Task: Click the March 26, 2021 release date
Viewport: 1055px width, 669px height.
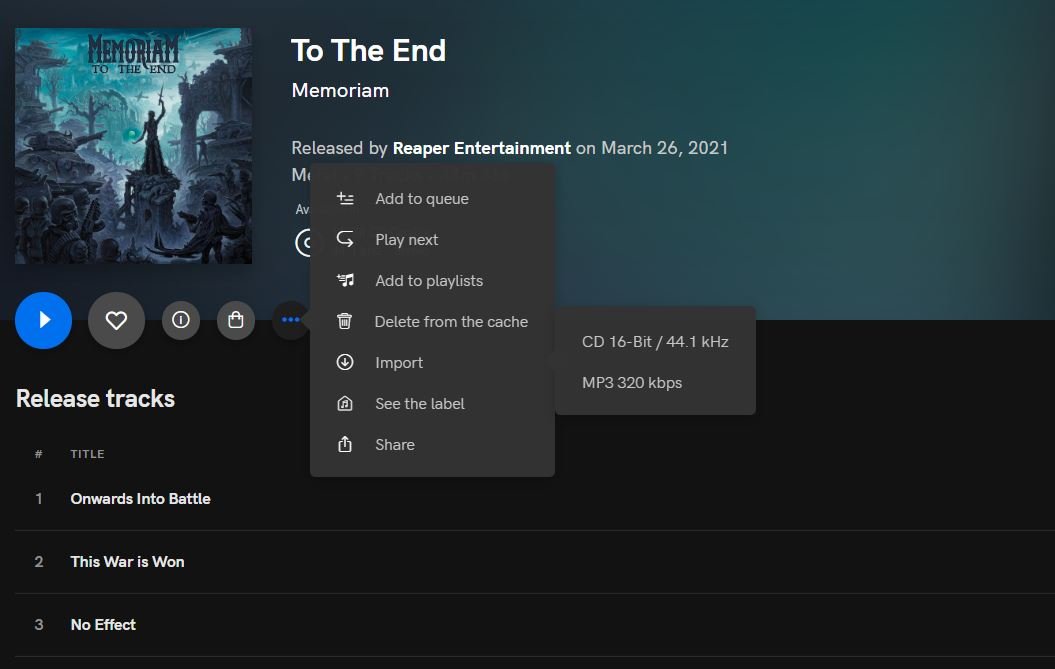Action: pos(665,148)
